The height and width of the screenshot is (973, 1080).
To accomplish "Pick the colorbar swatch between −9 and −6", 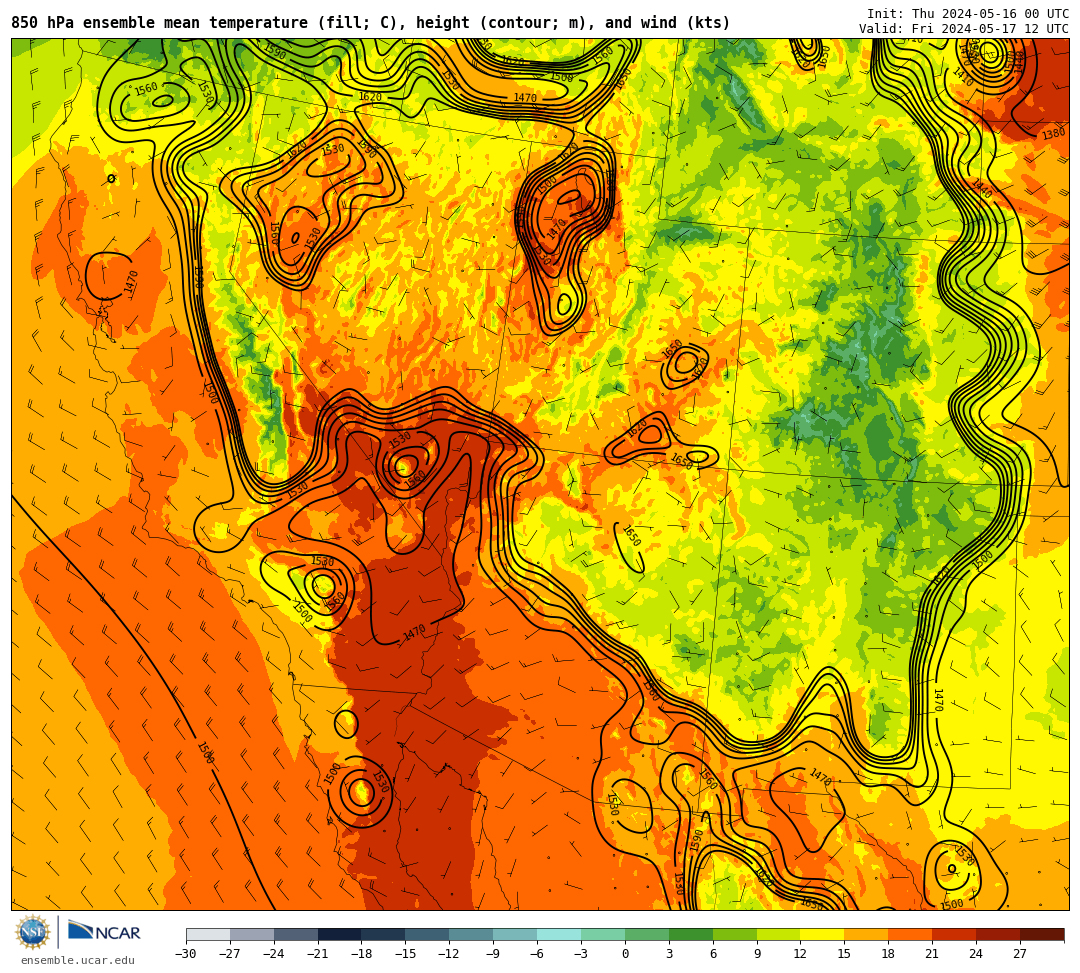I will (515, 934).
